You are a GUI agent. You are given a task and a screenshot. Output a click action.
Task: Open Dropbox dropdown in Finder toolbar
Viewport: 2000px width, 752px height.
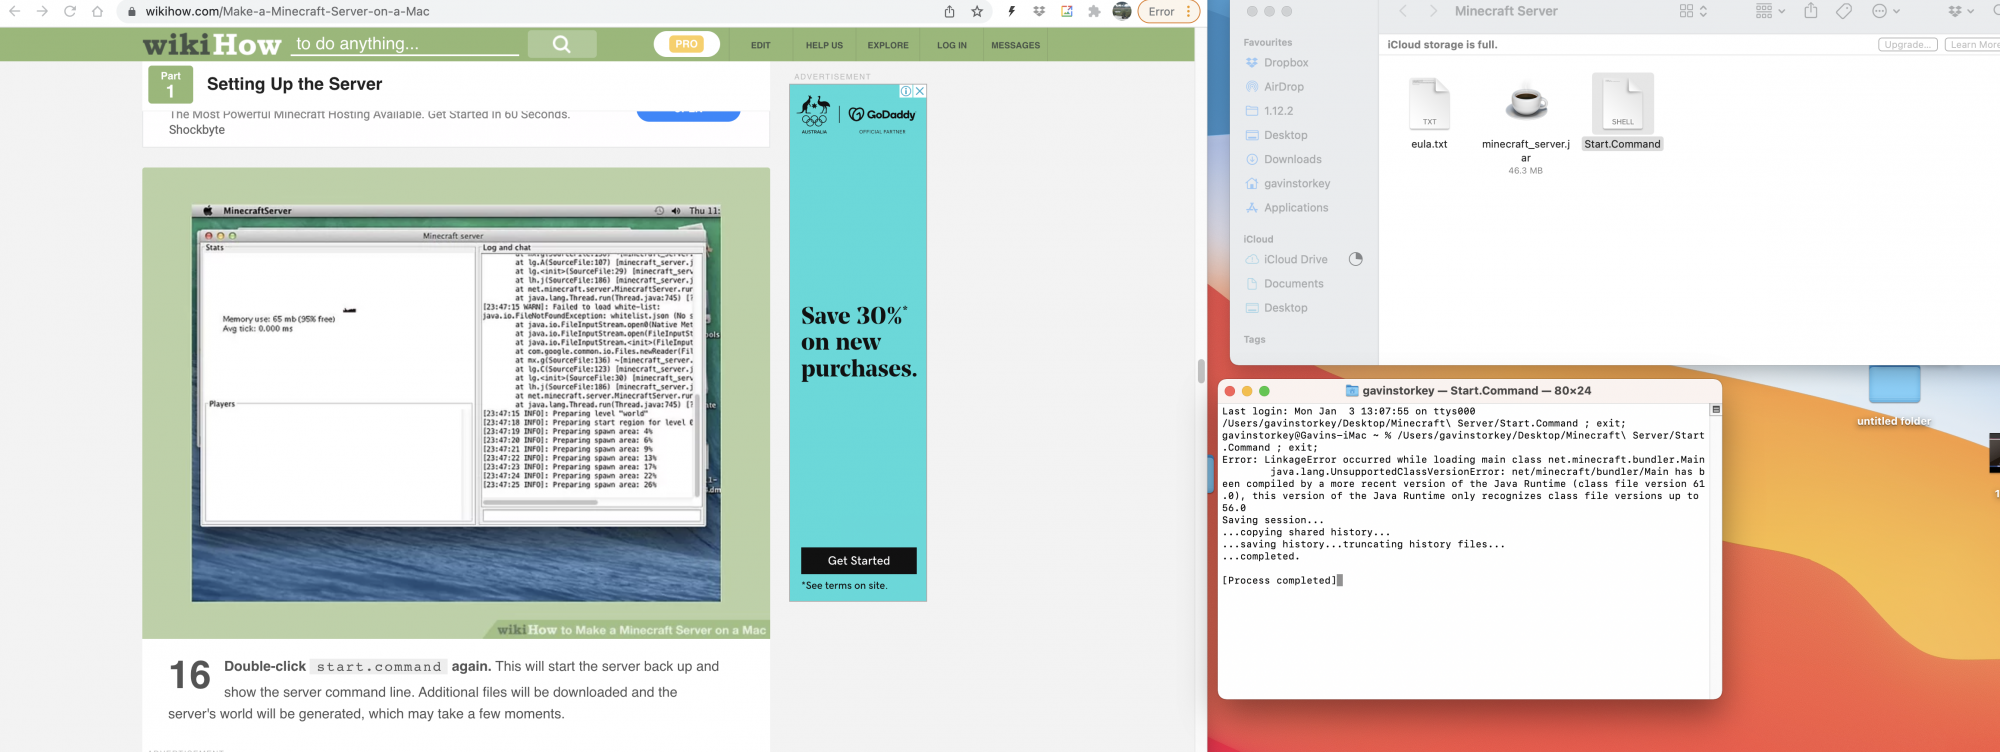(1961, 11)
